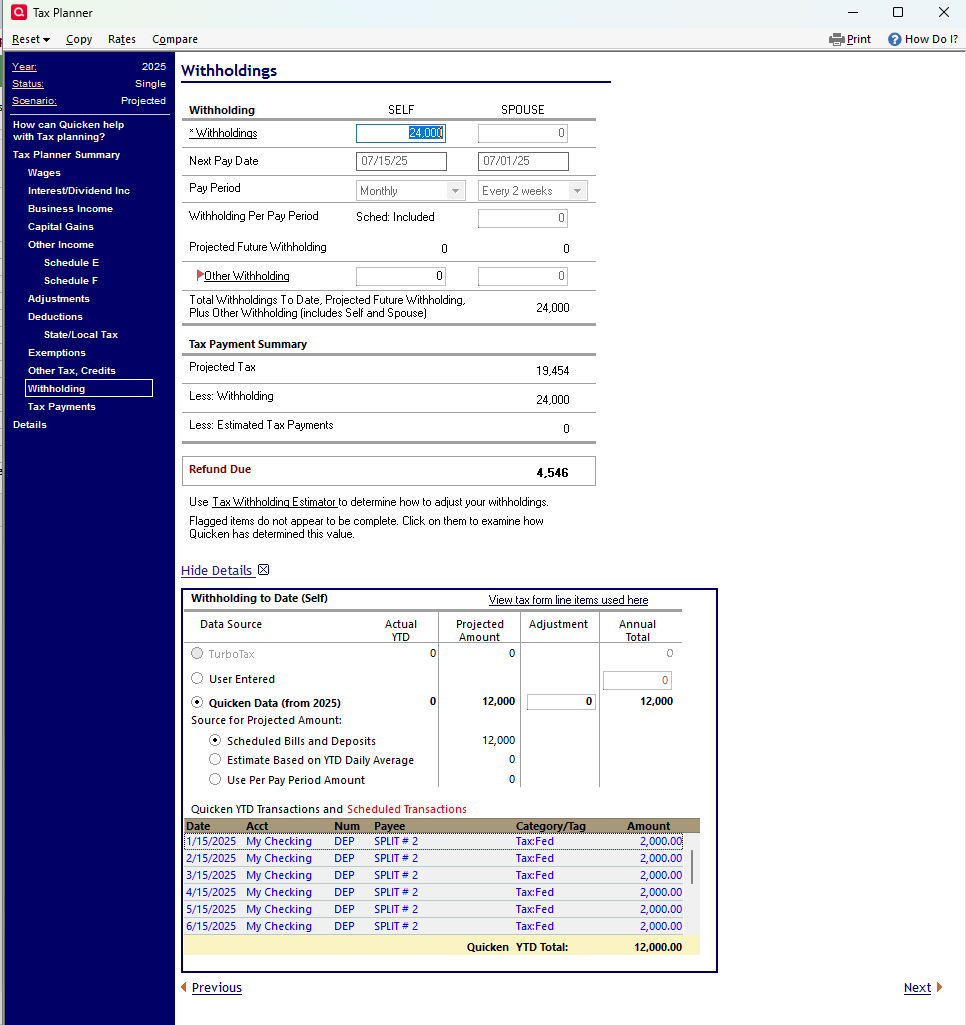Open How can Quicken help with Tax planning
Viewport: 966px width, 1025px height.
pos(68,130)
